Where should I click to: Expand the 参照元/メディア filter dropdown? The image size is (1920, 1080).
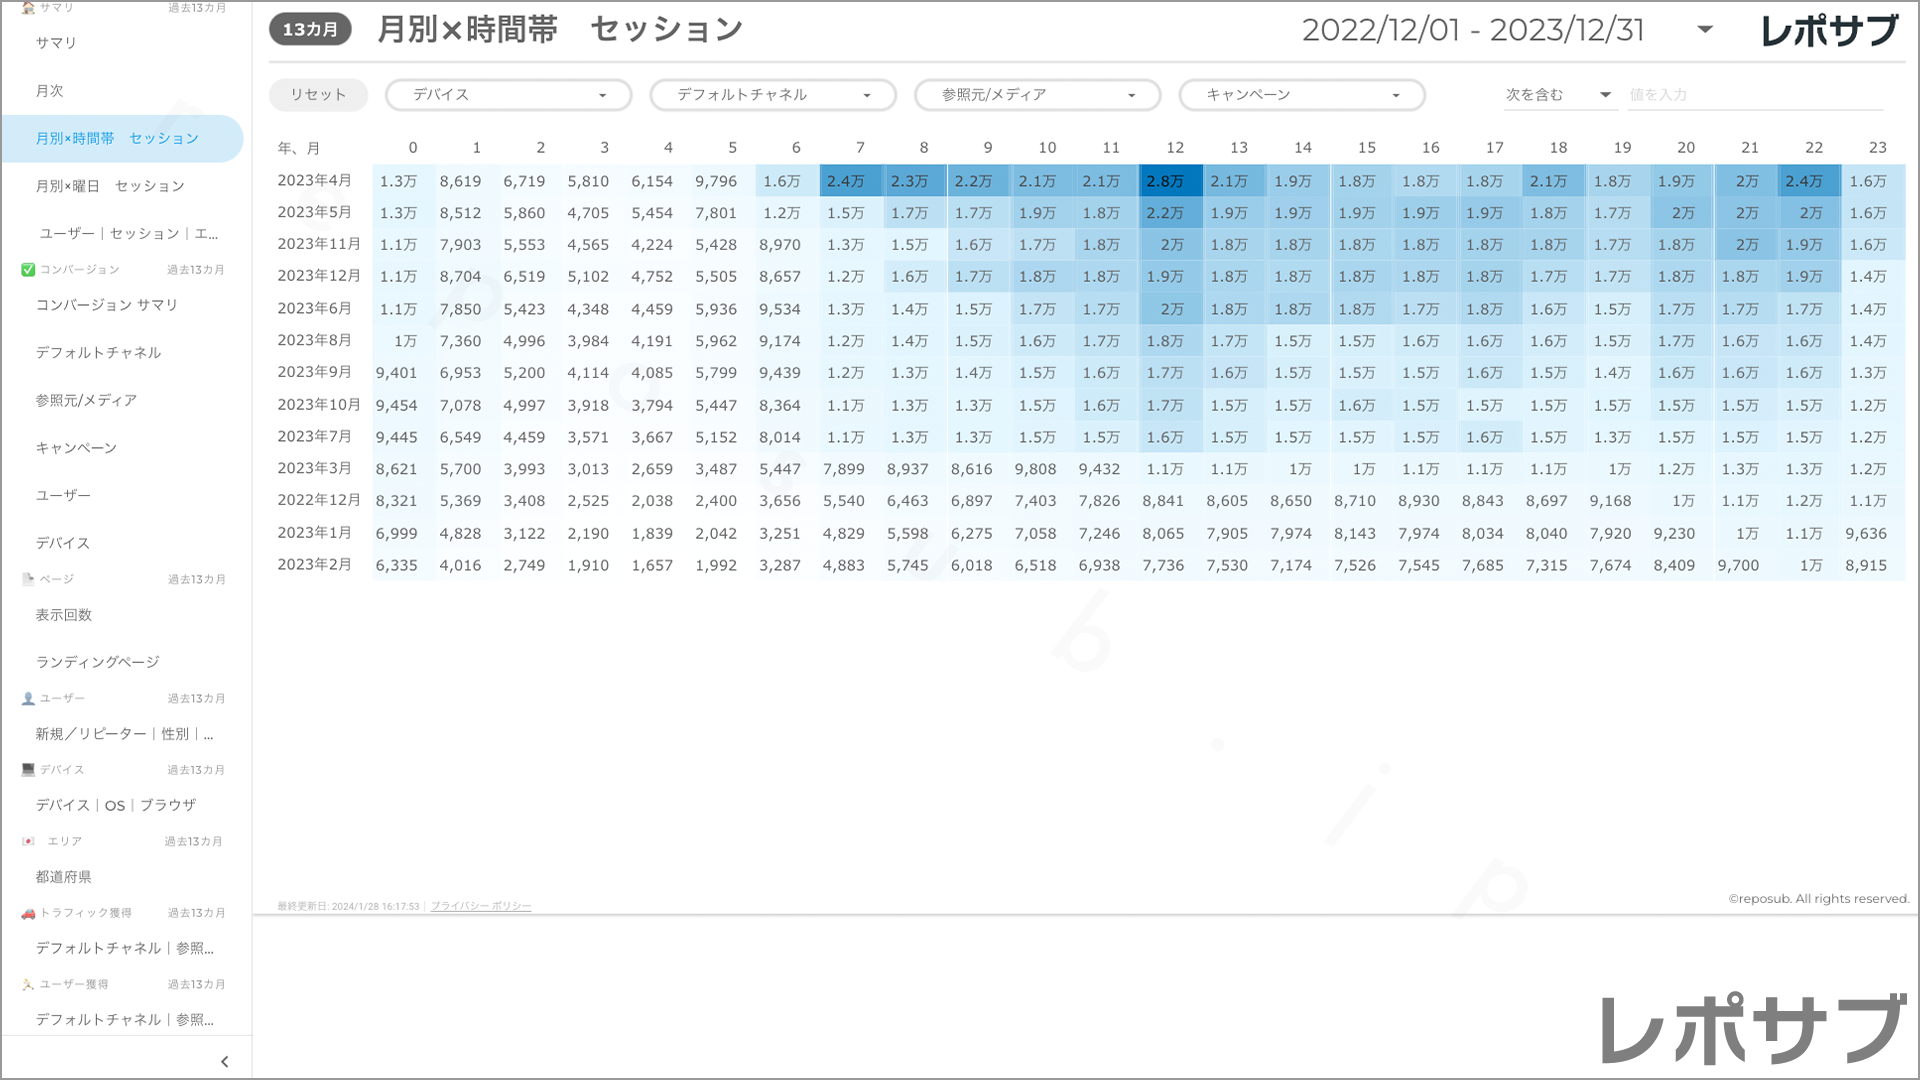tap(1037, 95)
